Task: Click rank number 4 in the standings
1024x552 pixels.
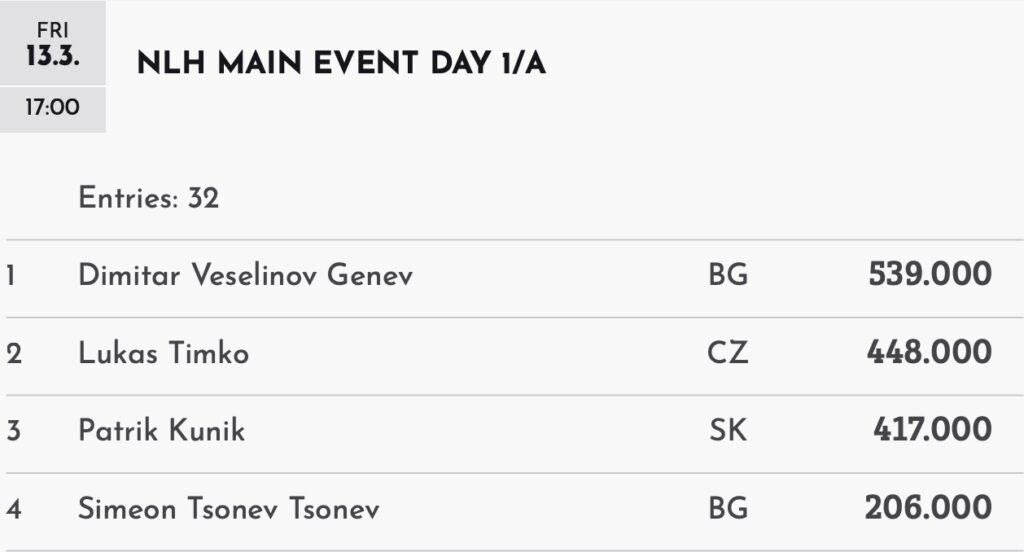Action: click(x=13, y=509)
